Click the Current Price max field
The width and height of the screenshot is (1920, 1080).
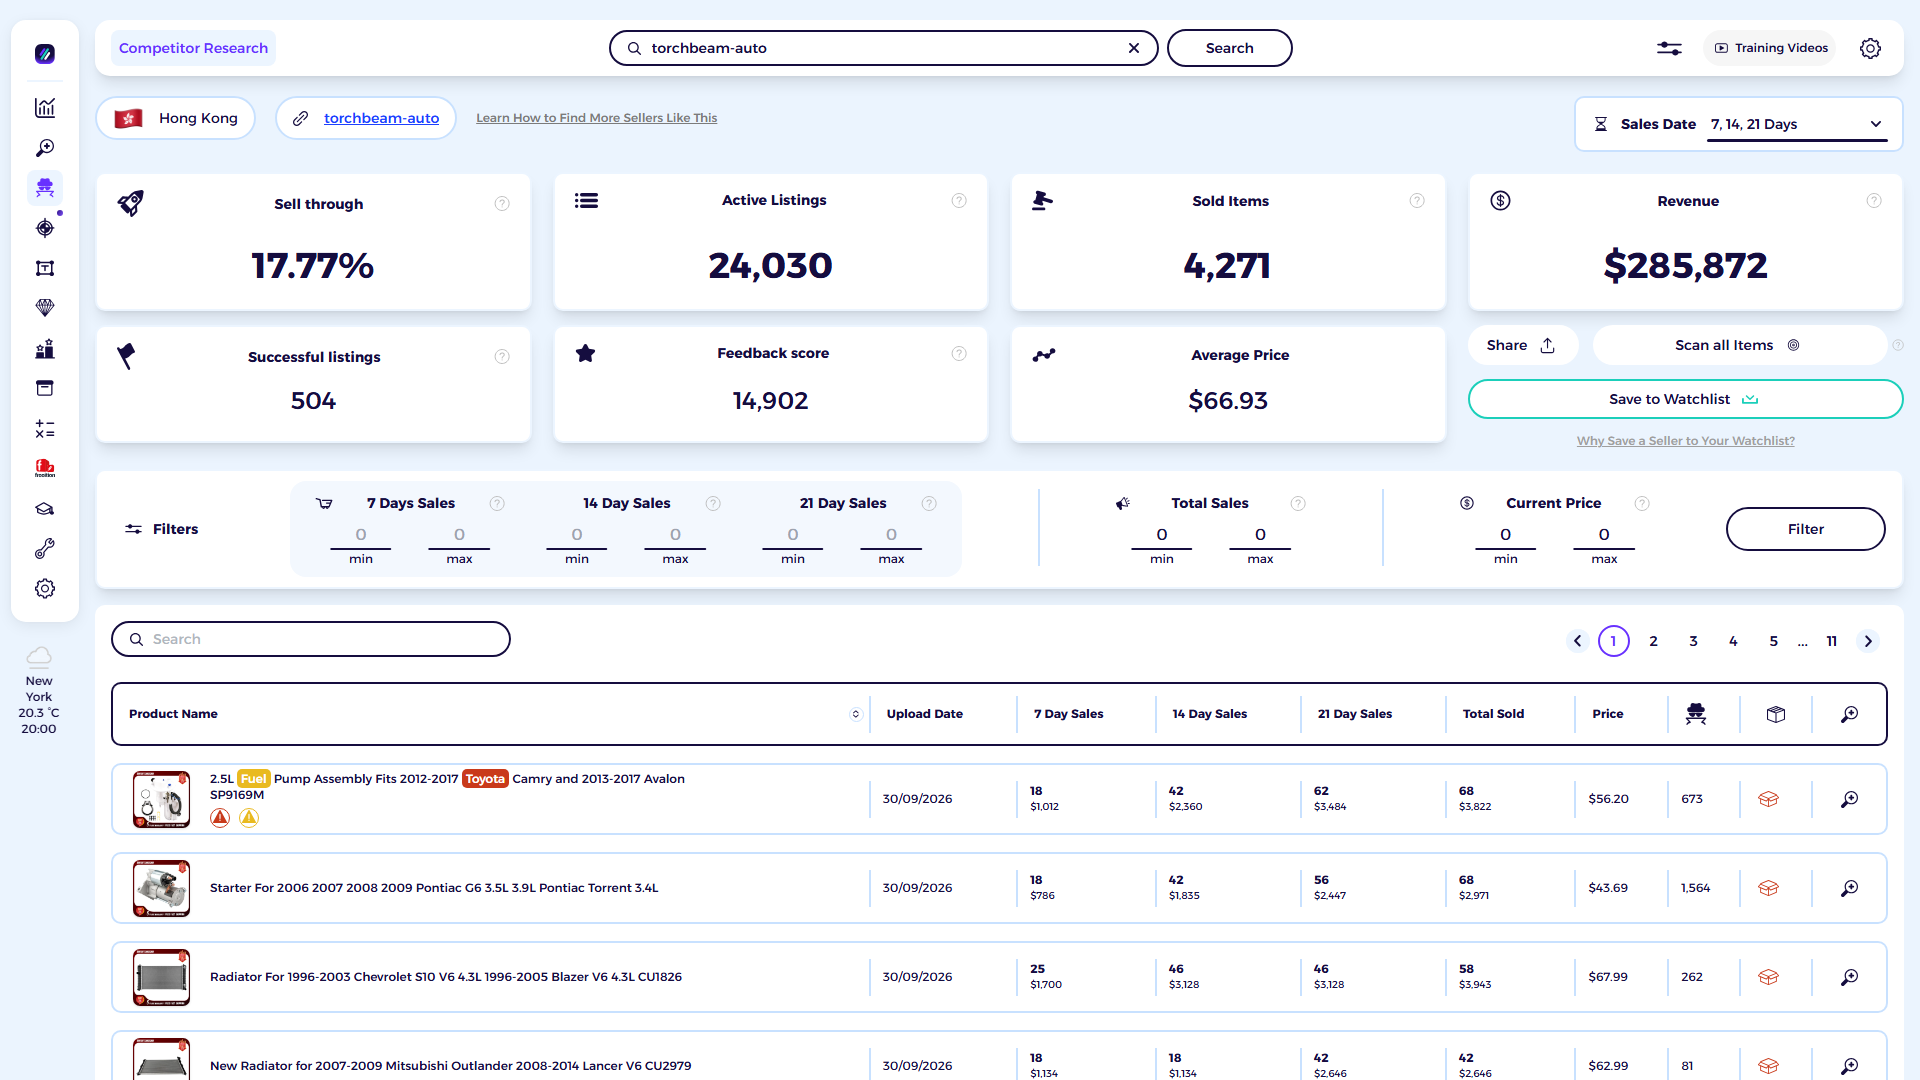(x=1604, y=536)
